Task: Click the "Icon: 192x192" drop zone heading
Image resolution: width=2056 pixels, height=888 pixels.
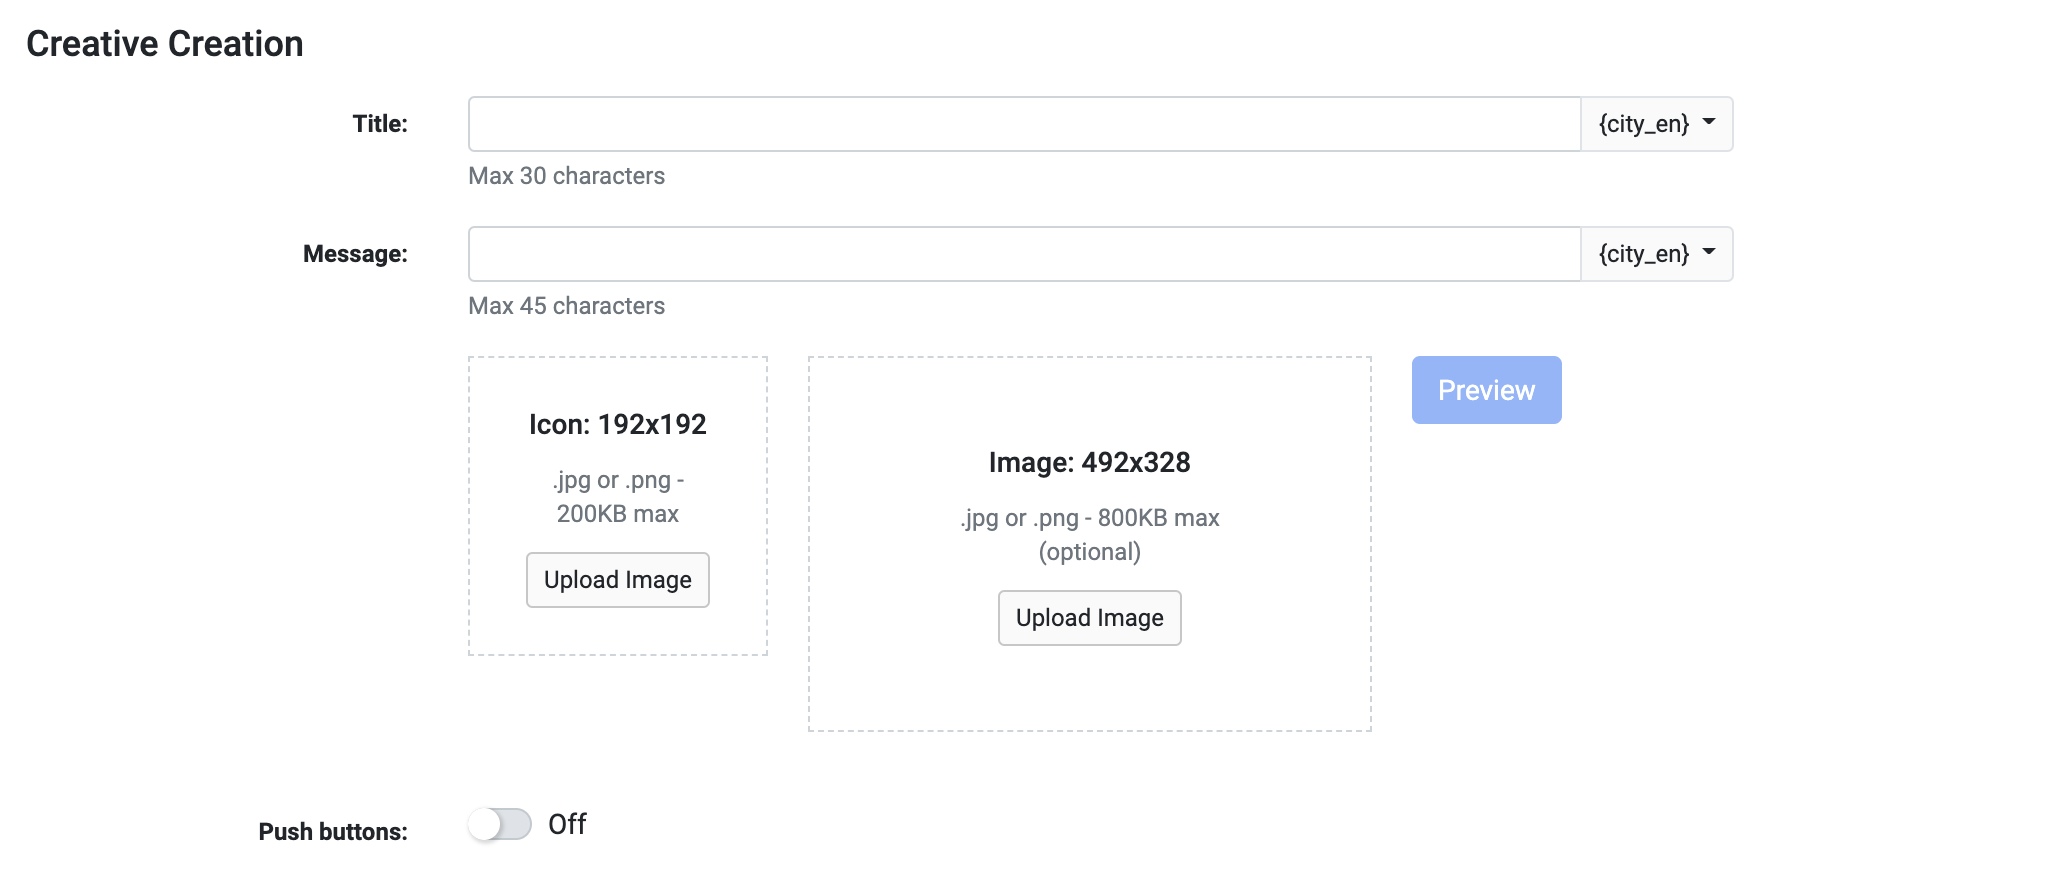Action: pos(617,425)
